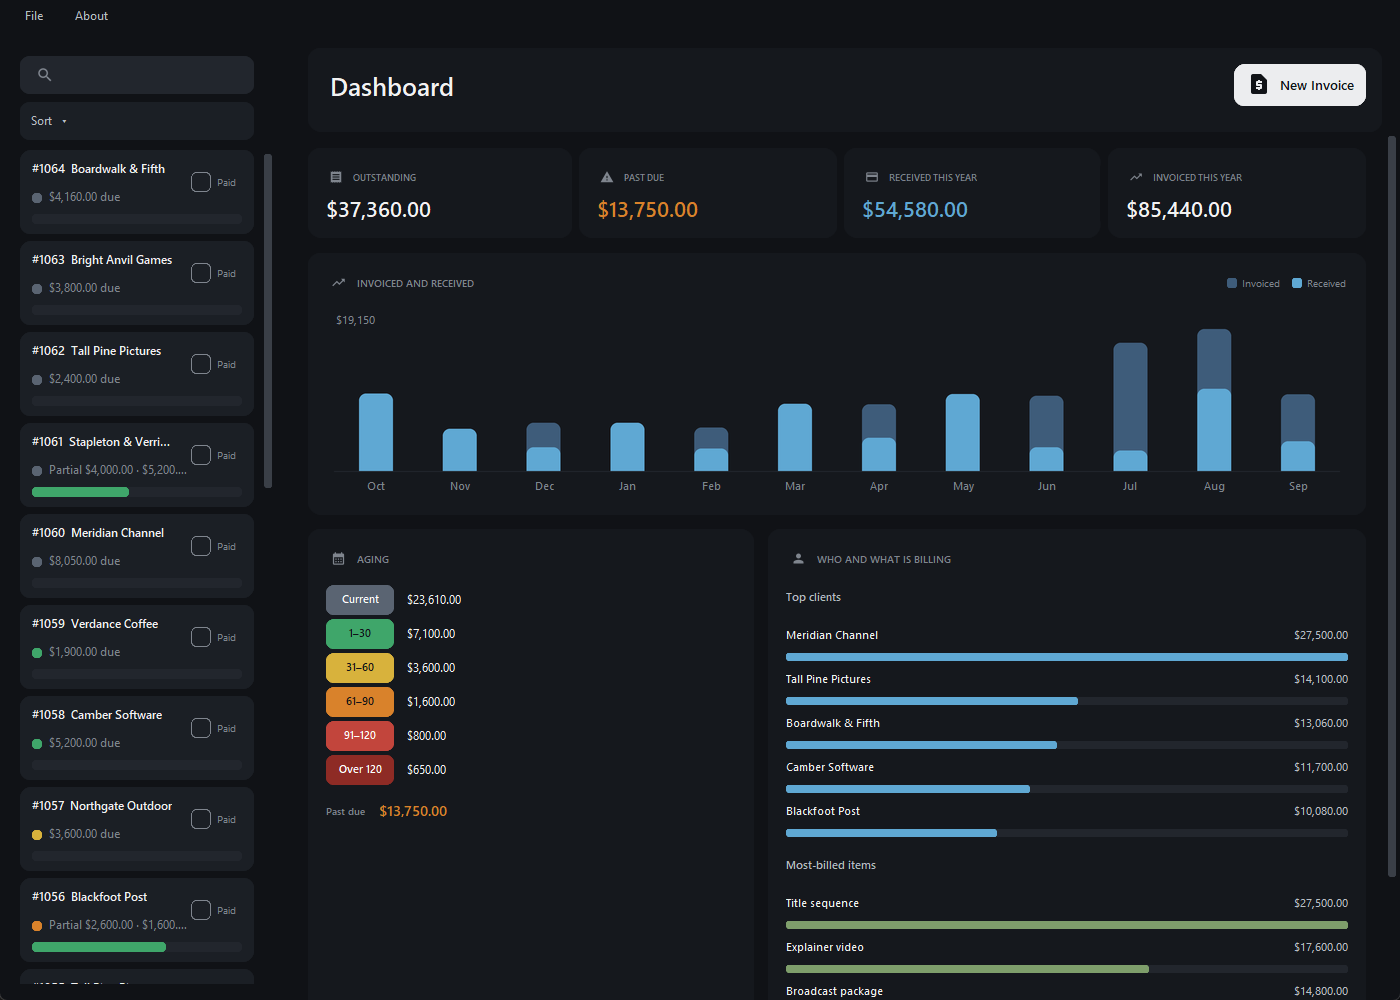This screenshot has width=1400, height=1000.
Task: Click the July bar in the chart
Action: point(1130,407)
